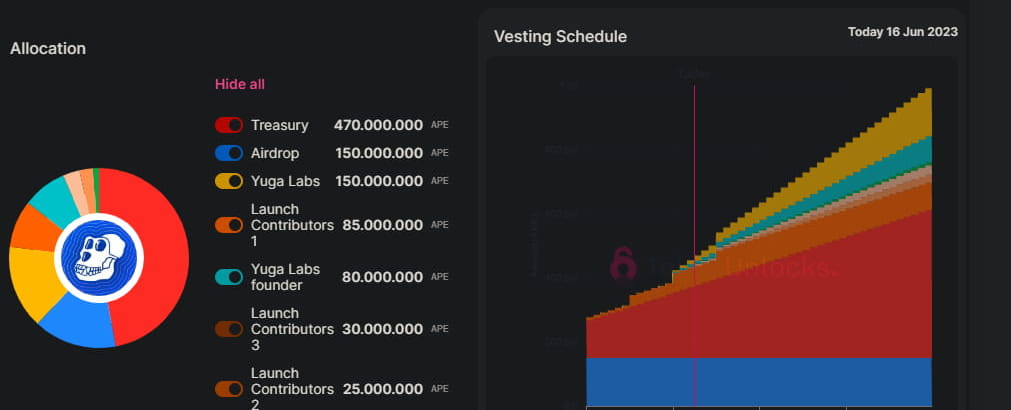Click the lock watermark icon on the vesting chart
This screenshot has height=410, width=1011.
tap(623, 263)
